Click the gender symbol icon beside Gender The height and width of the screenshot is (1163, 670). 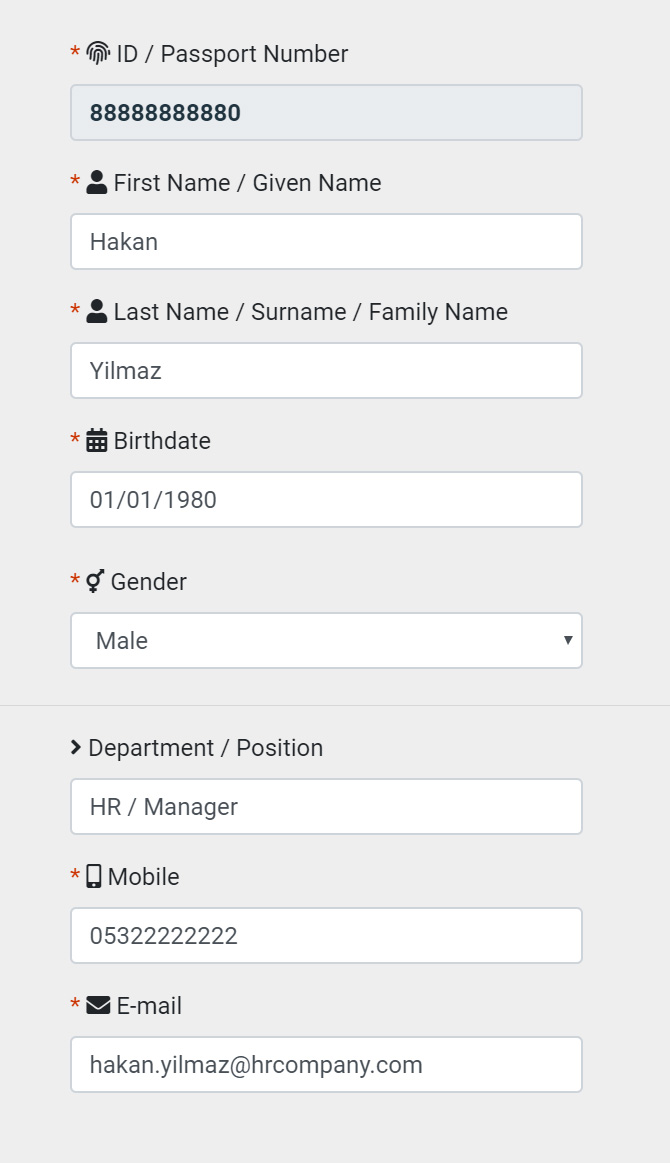pos(95,582)
